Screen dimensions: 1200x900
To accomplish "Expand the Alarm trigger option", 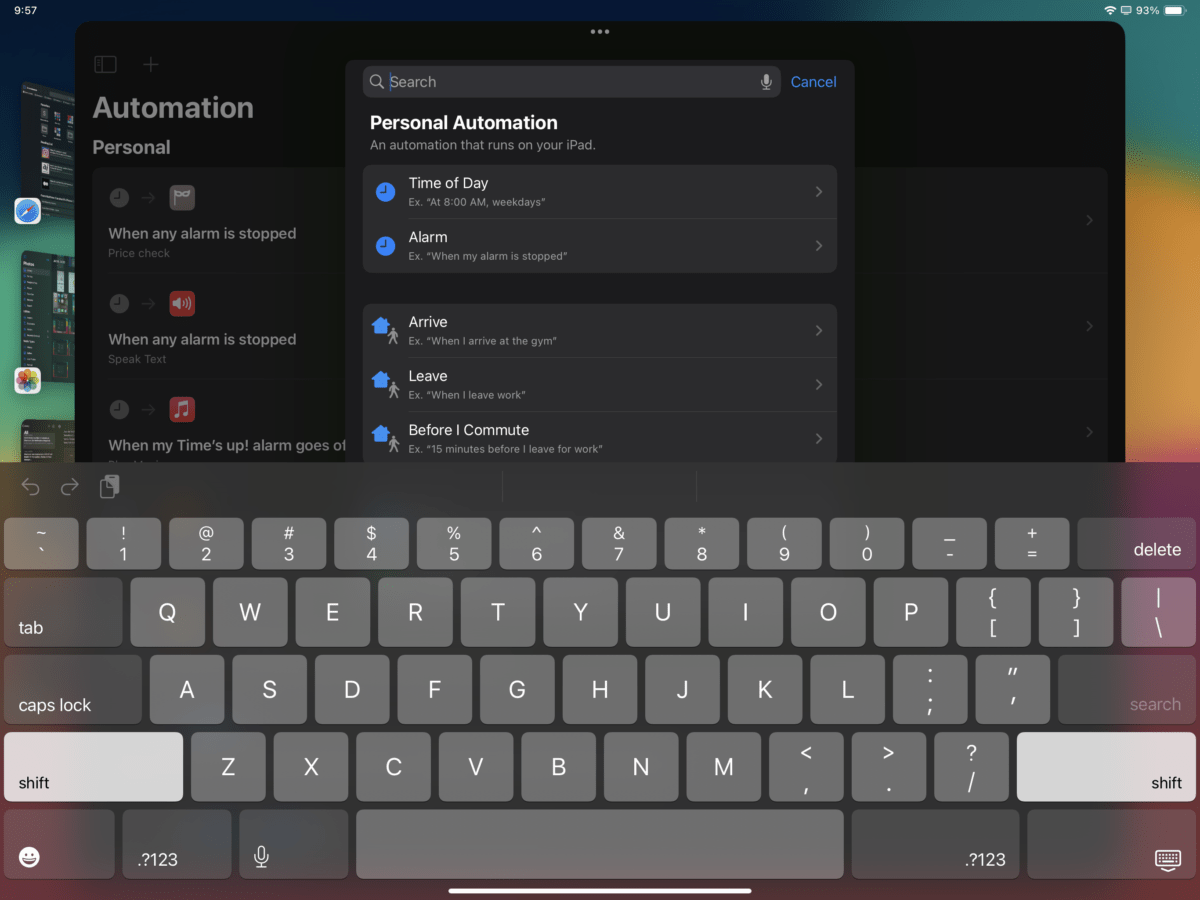I will point(600,245).
